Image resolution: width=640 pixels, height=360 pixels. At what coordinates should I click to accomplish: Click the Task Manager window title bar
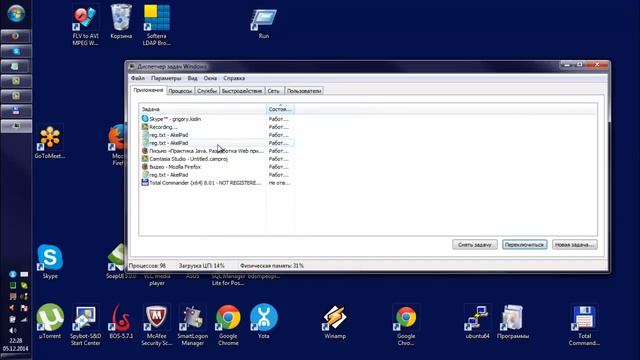(x=343, y=66)
